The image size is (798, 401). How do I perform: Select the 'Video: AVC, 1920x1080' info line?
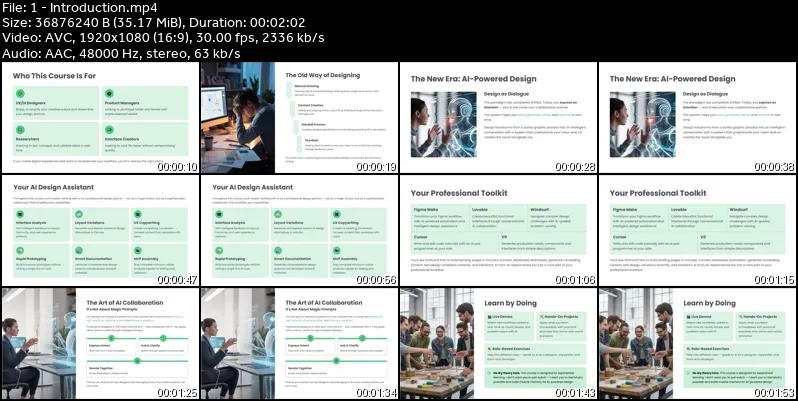click(x=163, y=38)
